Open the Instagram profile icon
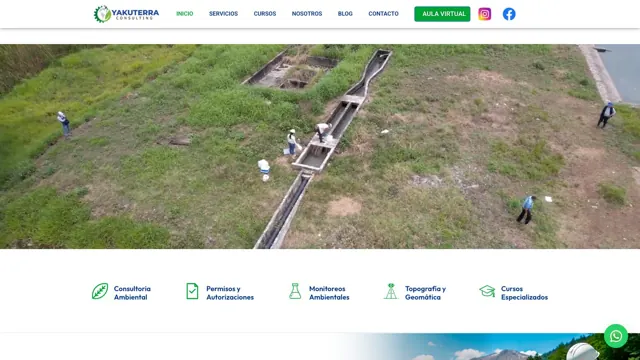Image resolution: width=640 pixels, height=360 pixels. (x=484, y=14)
